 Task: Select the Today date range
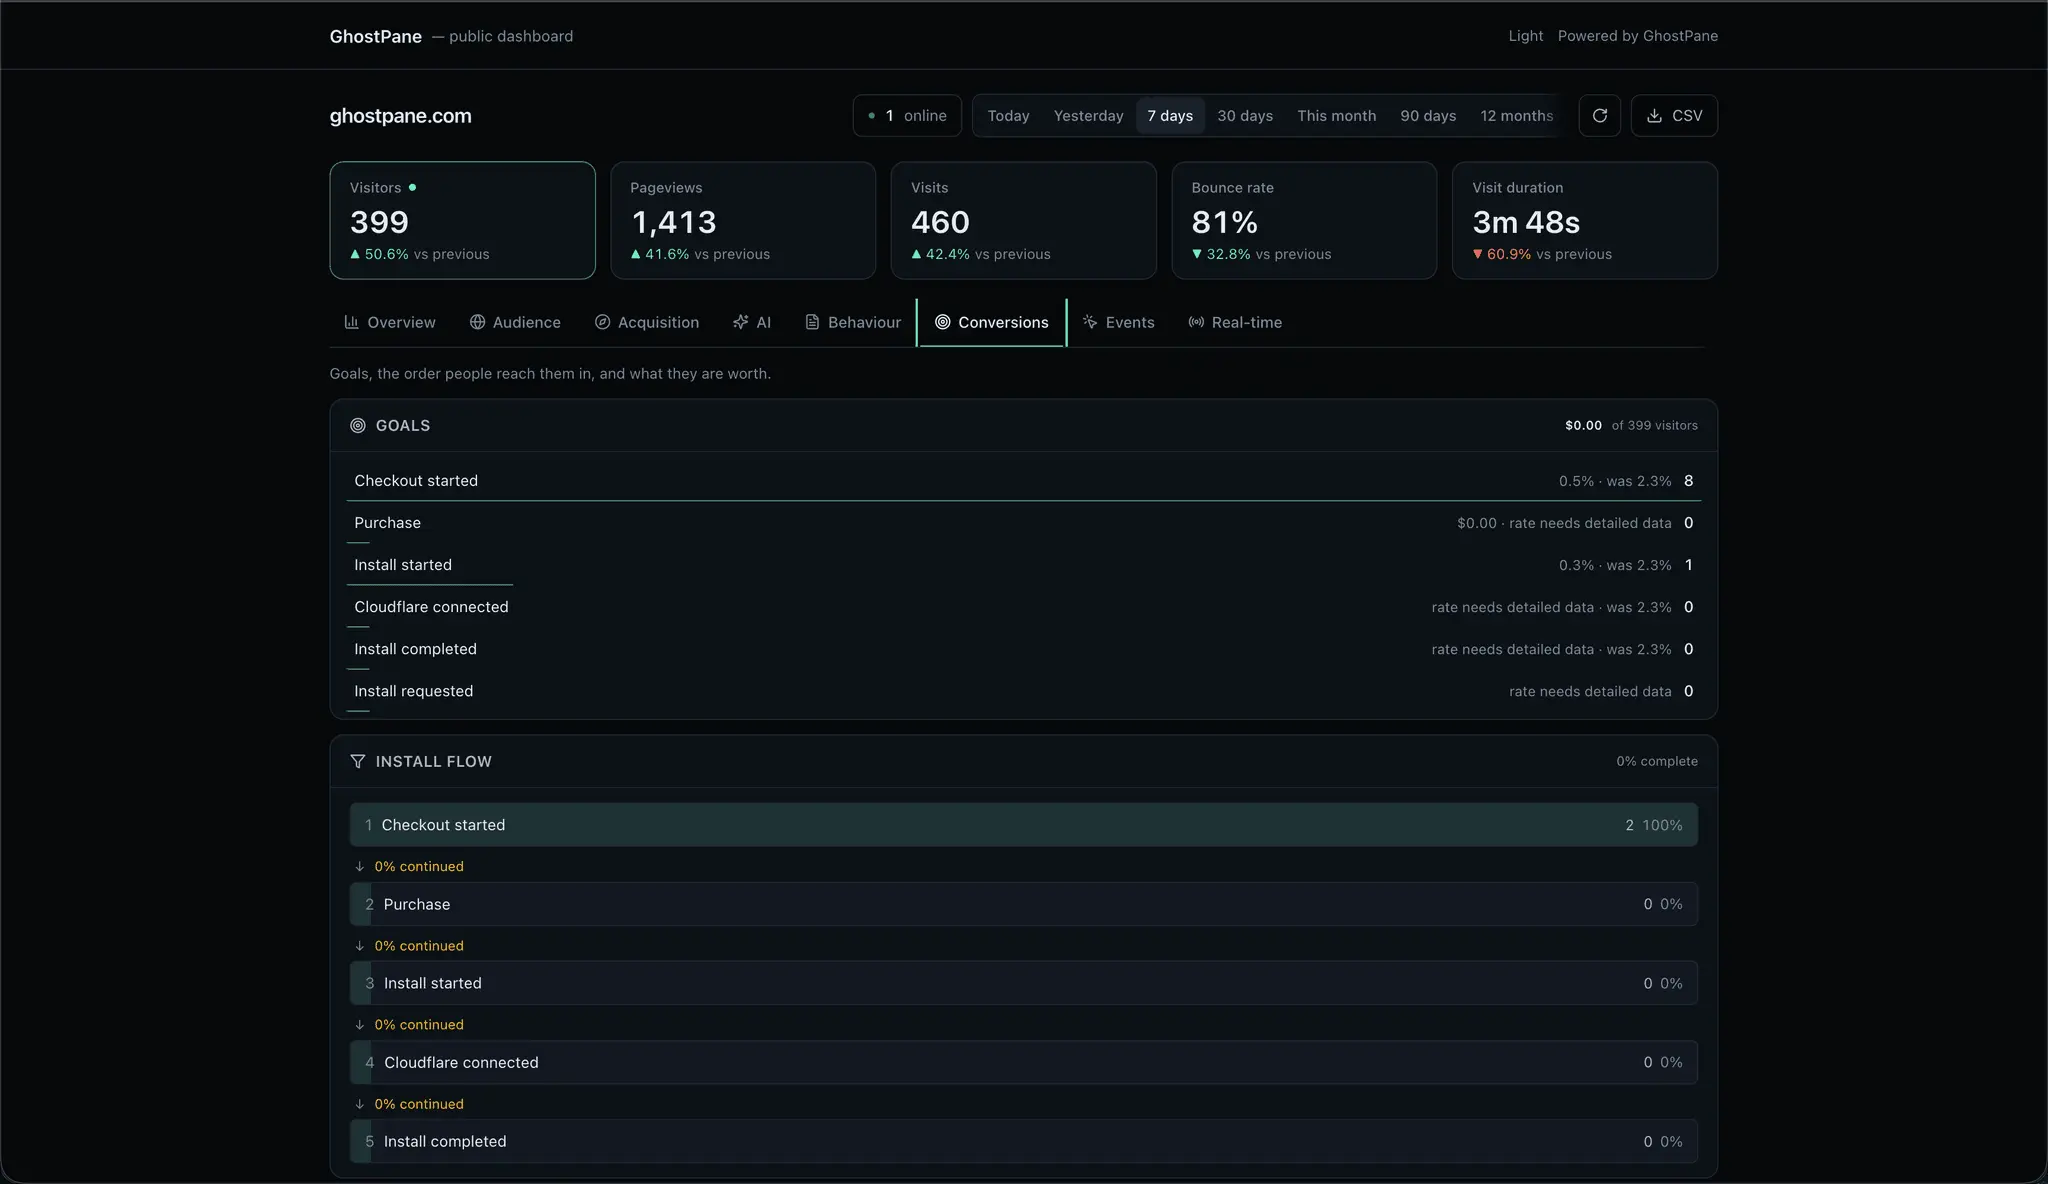coord(1008,116)
